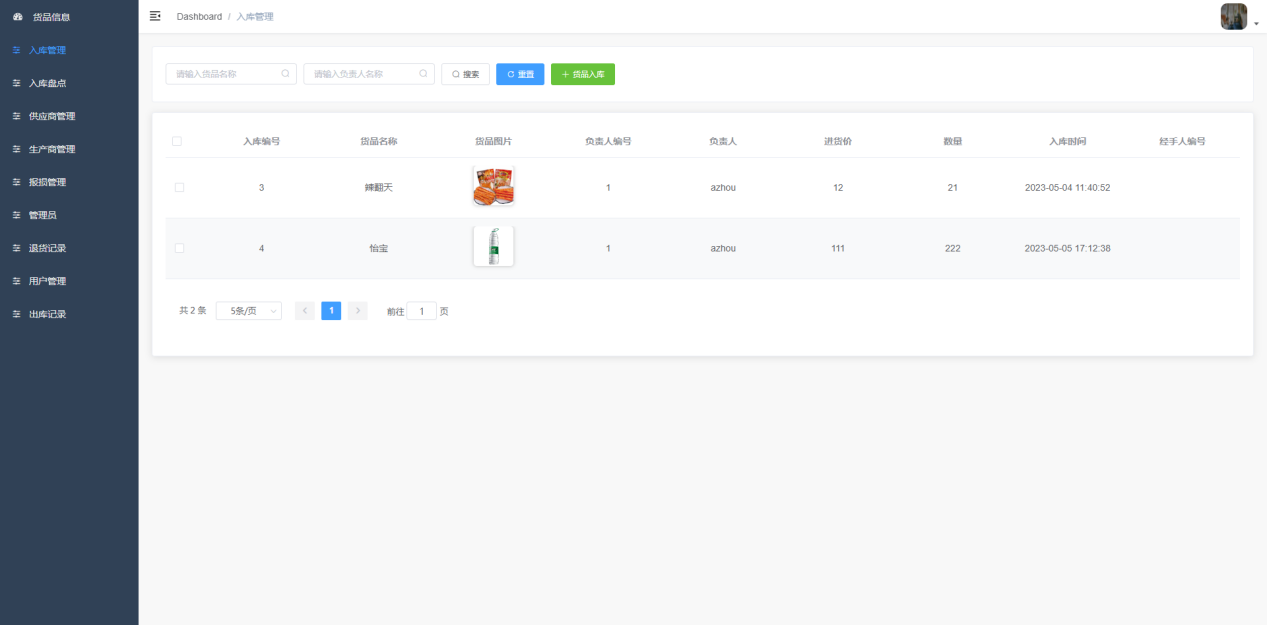Open 供应商管理 via its sidebar icon
Screen dimensions: 1267x625
coord(16,116)
